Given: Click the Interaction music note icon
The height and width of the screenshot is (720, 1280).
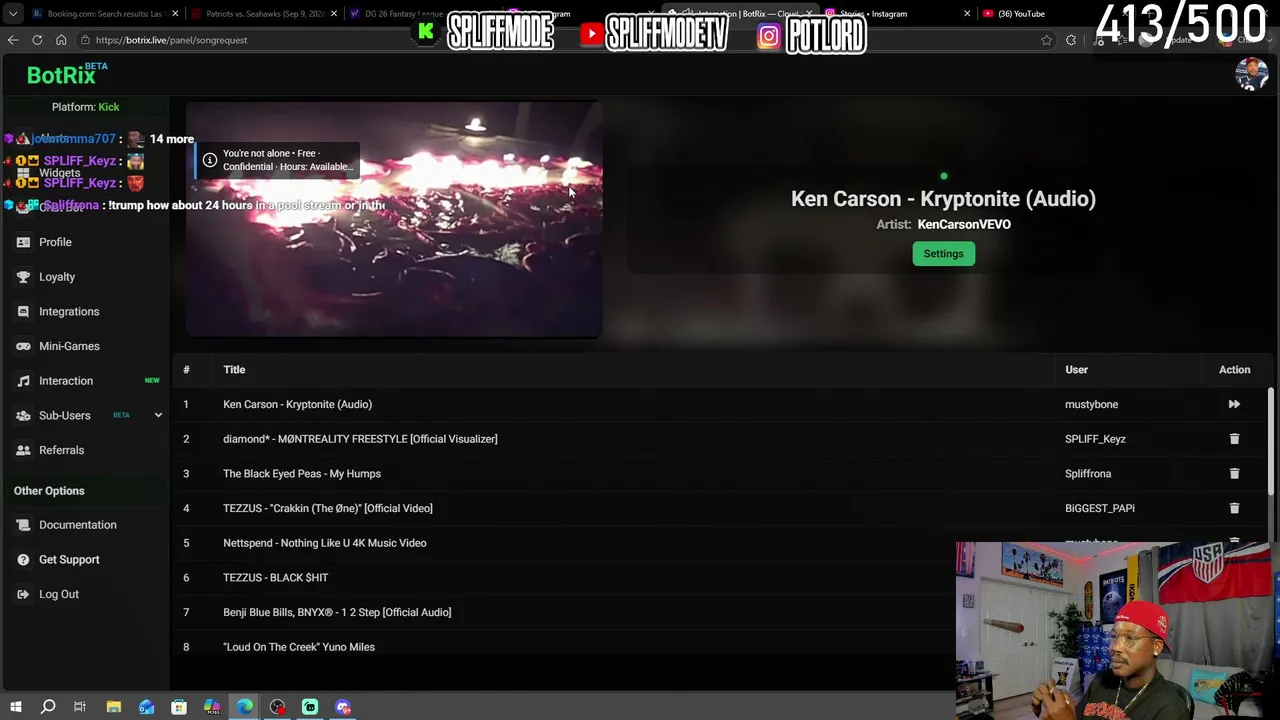Looking at the screenshot, I should (23, 381).
